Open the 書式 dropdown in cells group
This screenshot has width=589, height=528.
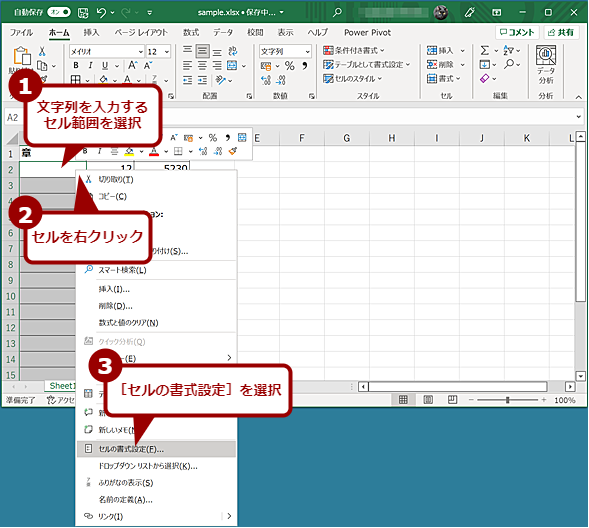point(443,79)
